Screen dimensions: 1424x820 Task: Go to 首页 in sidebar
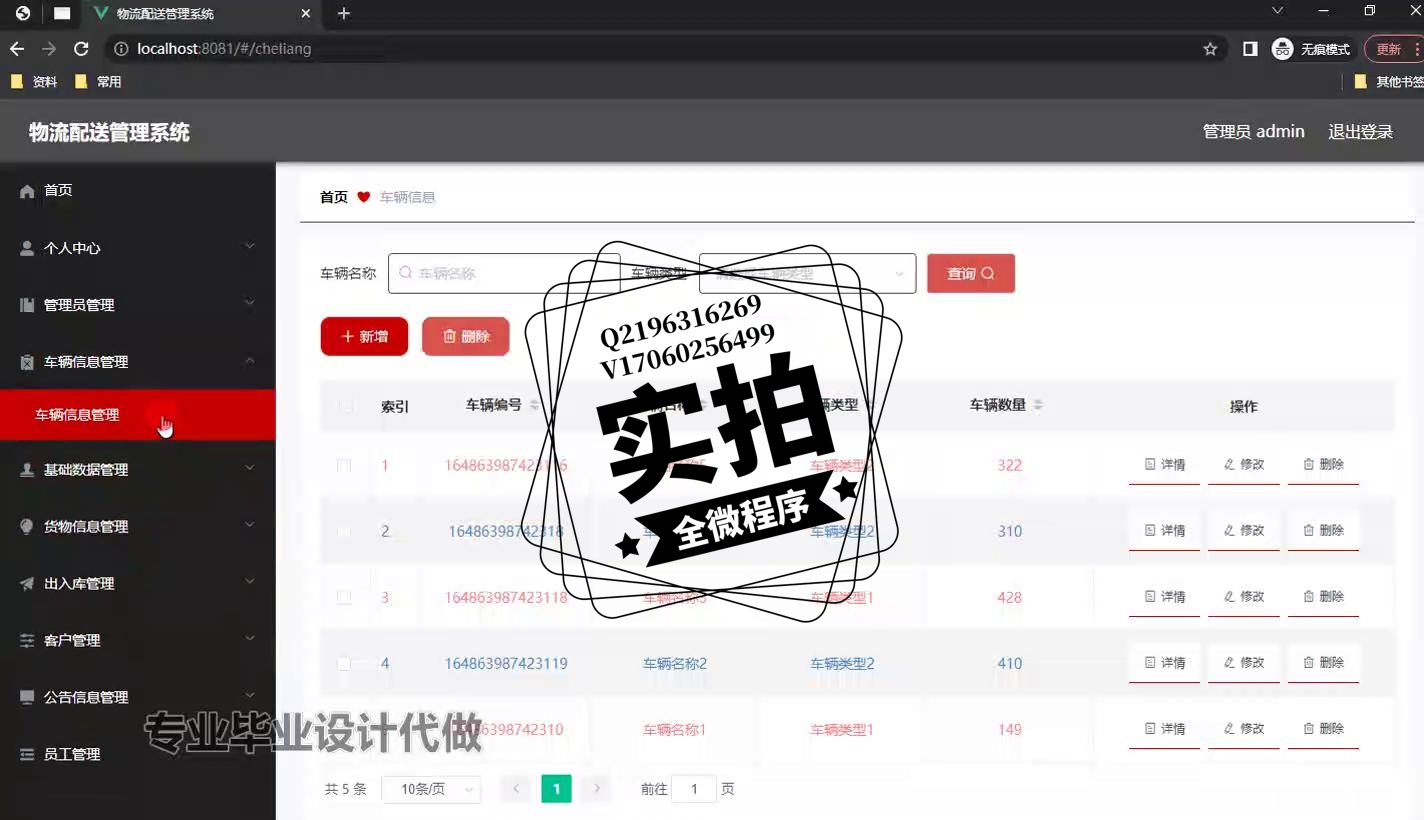pos(138,190)
